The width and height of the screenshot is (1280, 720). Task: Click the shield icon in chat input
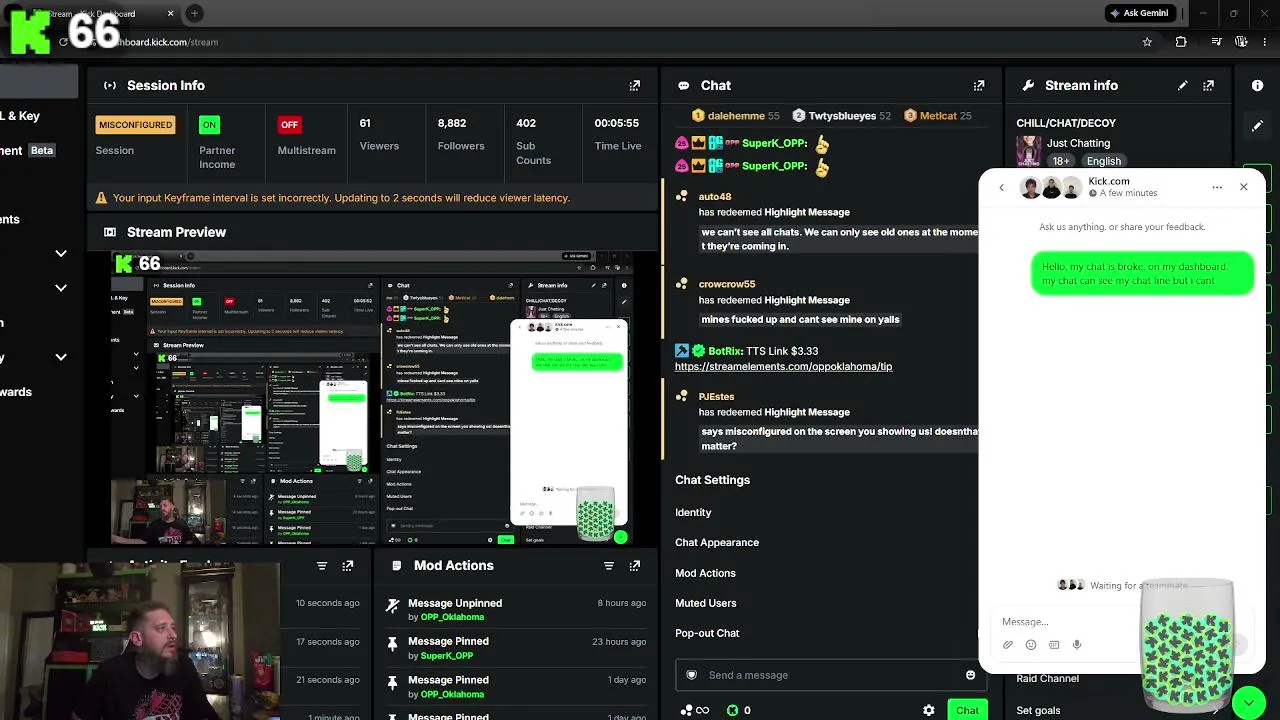coord(691,675)
